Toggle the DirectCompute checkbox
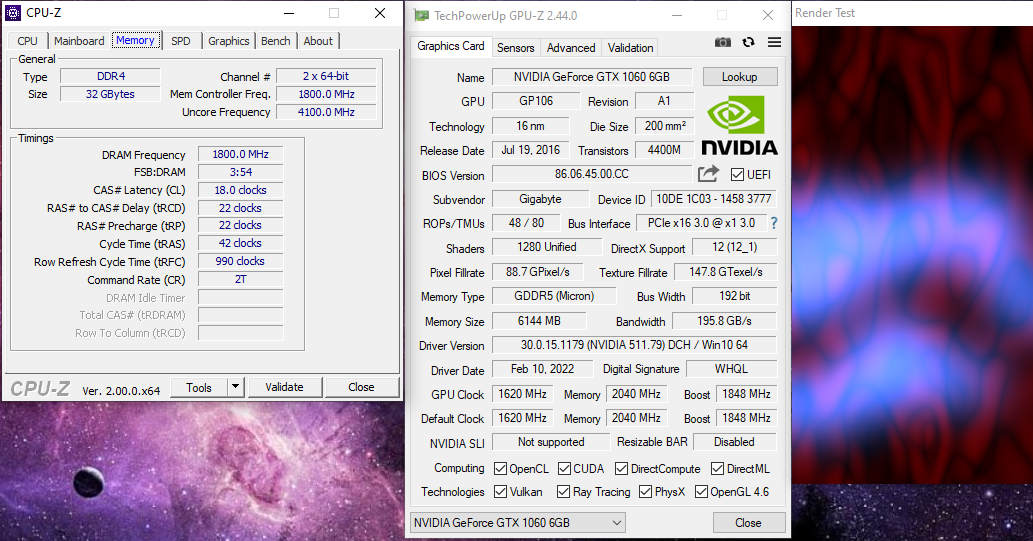This screenshot has width=1033, height=541. tap(621, 469)
